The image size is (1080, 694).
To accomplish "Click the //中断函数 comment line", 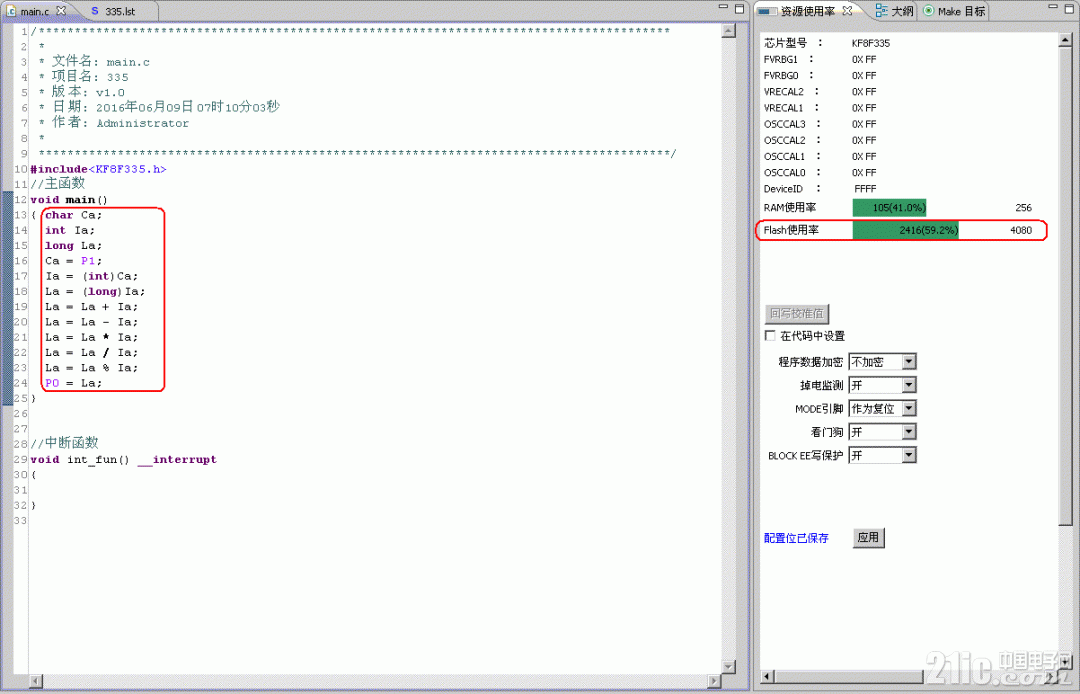I will (x=65, y=443).
